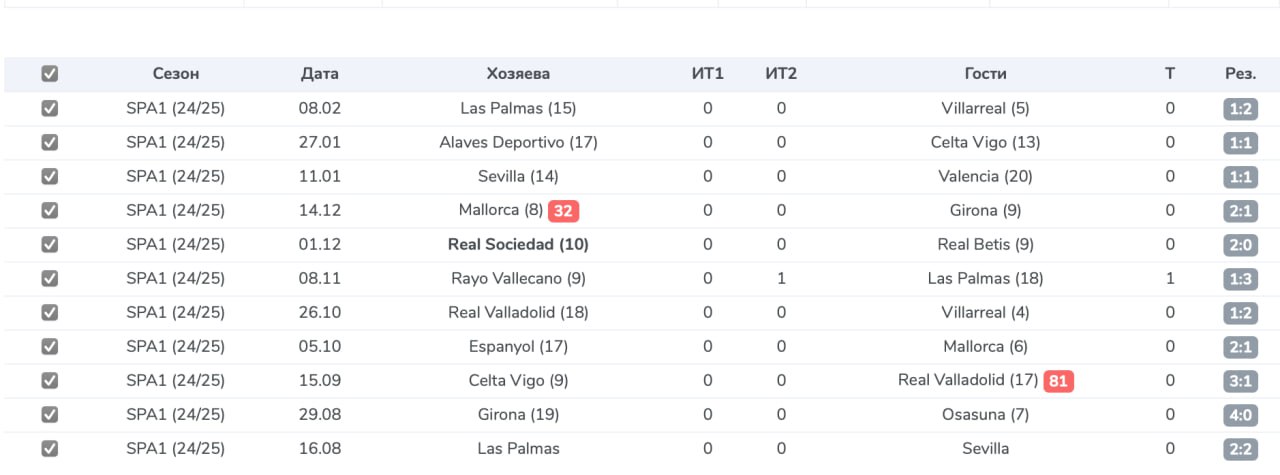Uncheck the 08.02 Las Palmas match row
Image resolution: width=1280 pixels, height=475 pixels.
click(49, 109)
